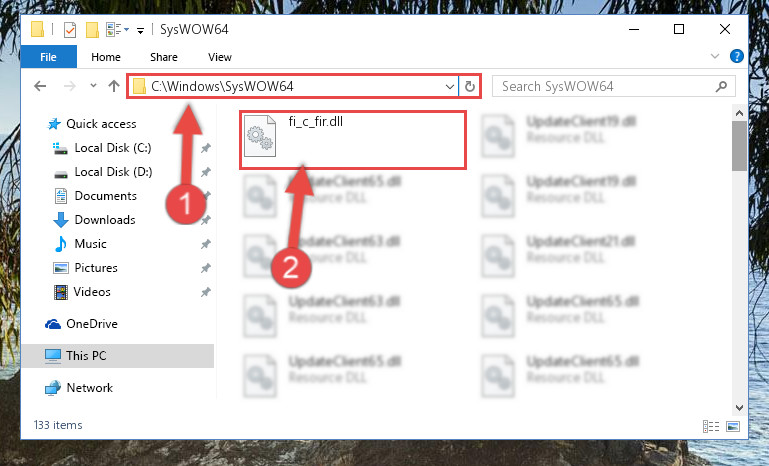
Task: Unpin Music from Quick access
Action: point(205,244)
